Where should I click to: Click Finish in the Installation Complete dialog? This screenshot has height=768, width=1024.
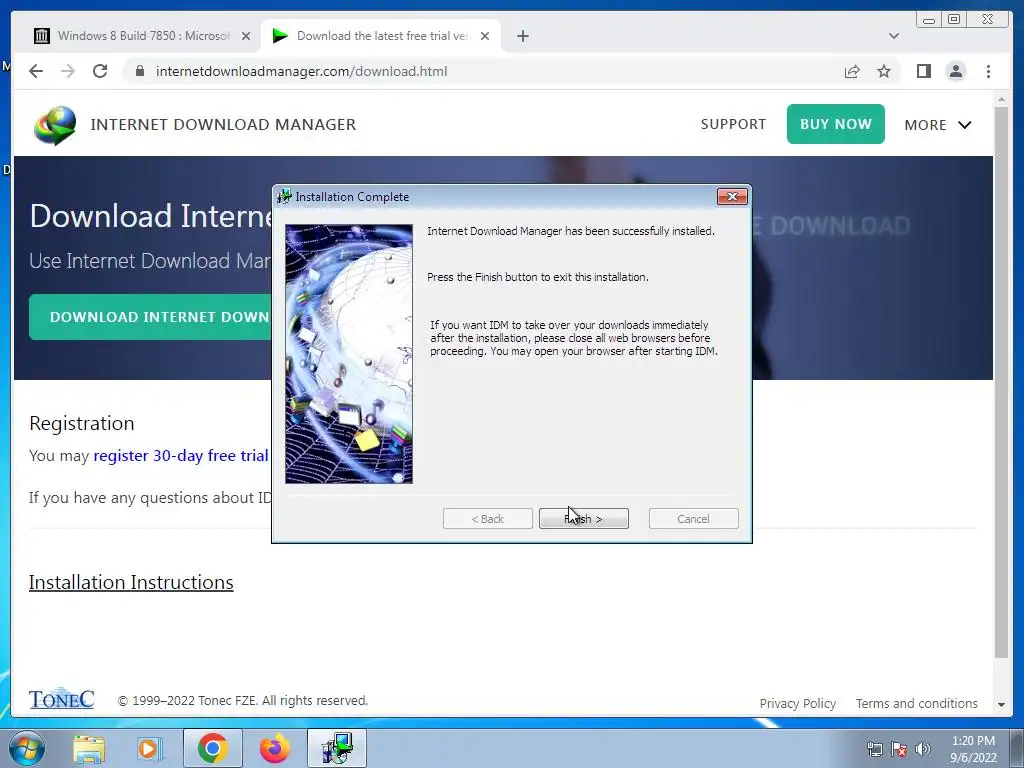point(583,519)
